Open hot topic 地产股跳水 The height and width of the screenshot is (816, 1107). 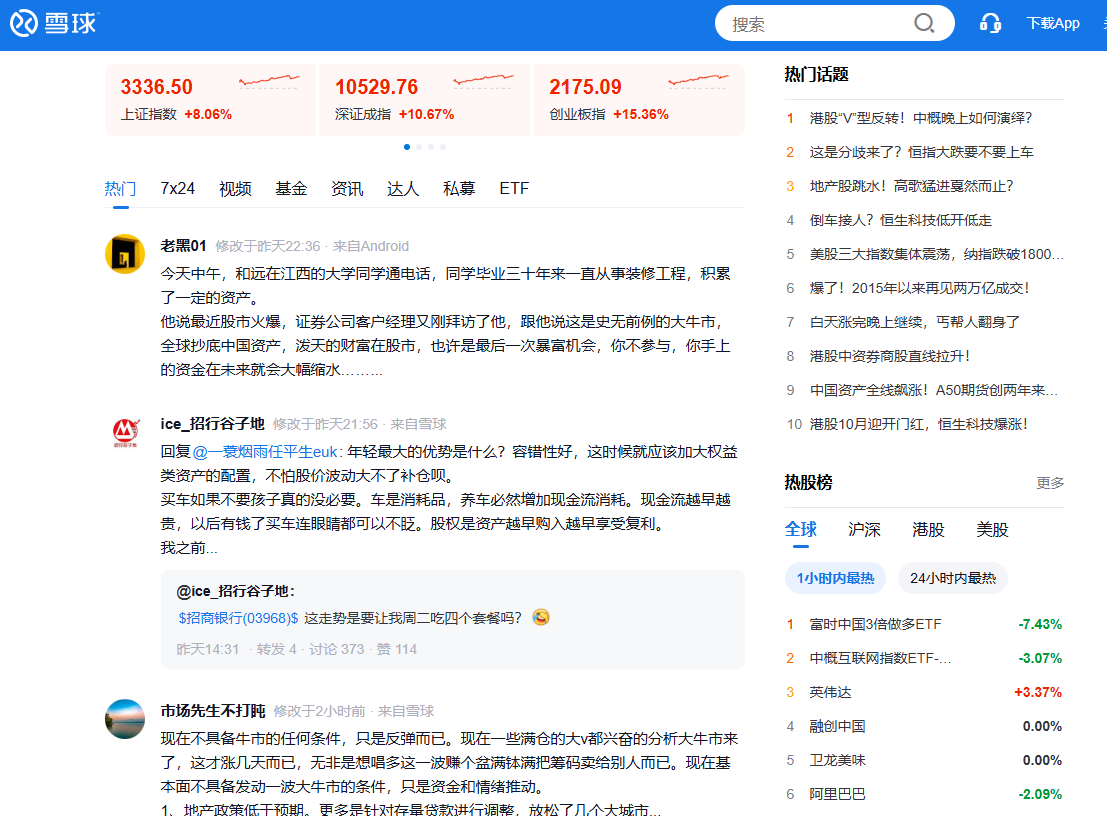(x=911, y=186)
